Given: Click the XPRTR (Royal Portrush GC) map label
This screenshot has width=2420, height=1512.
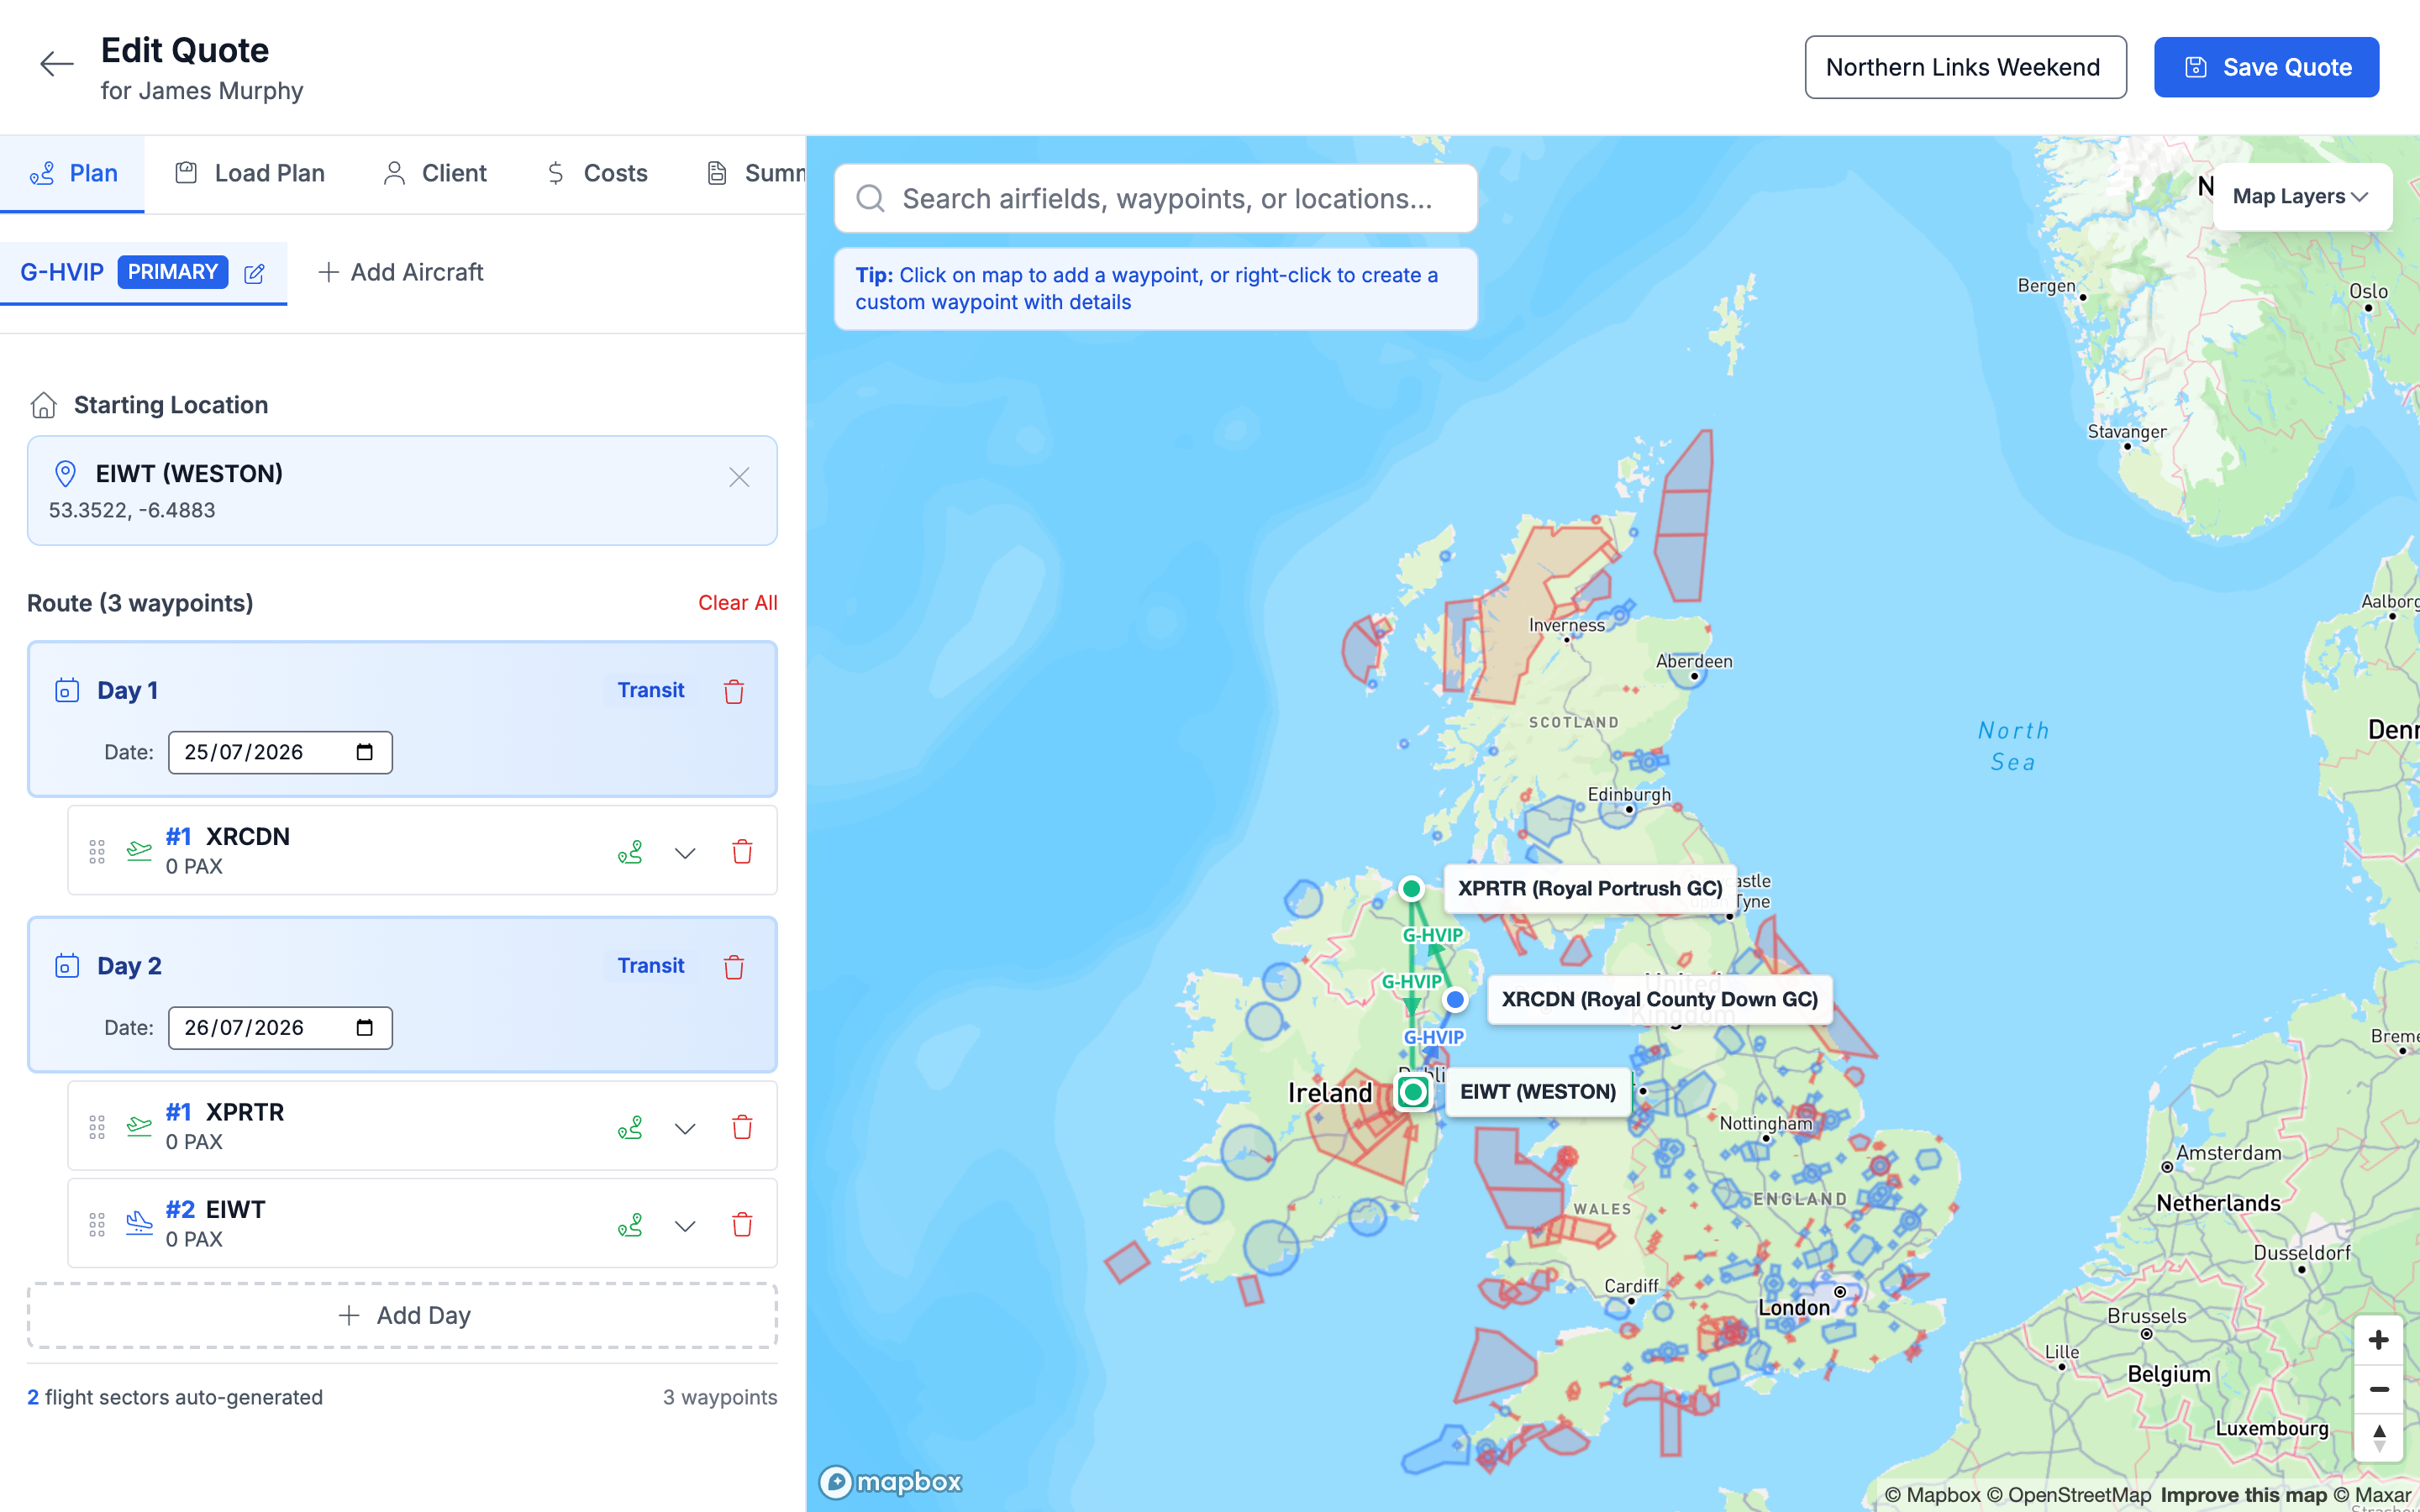Looking at the screenshot, I should coord(1590,889).
